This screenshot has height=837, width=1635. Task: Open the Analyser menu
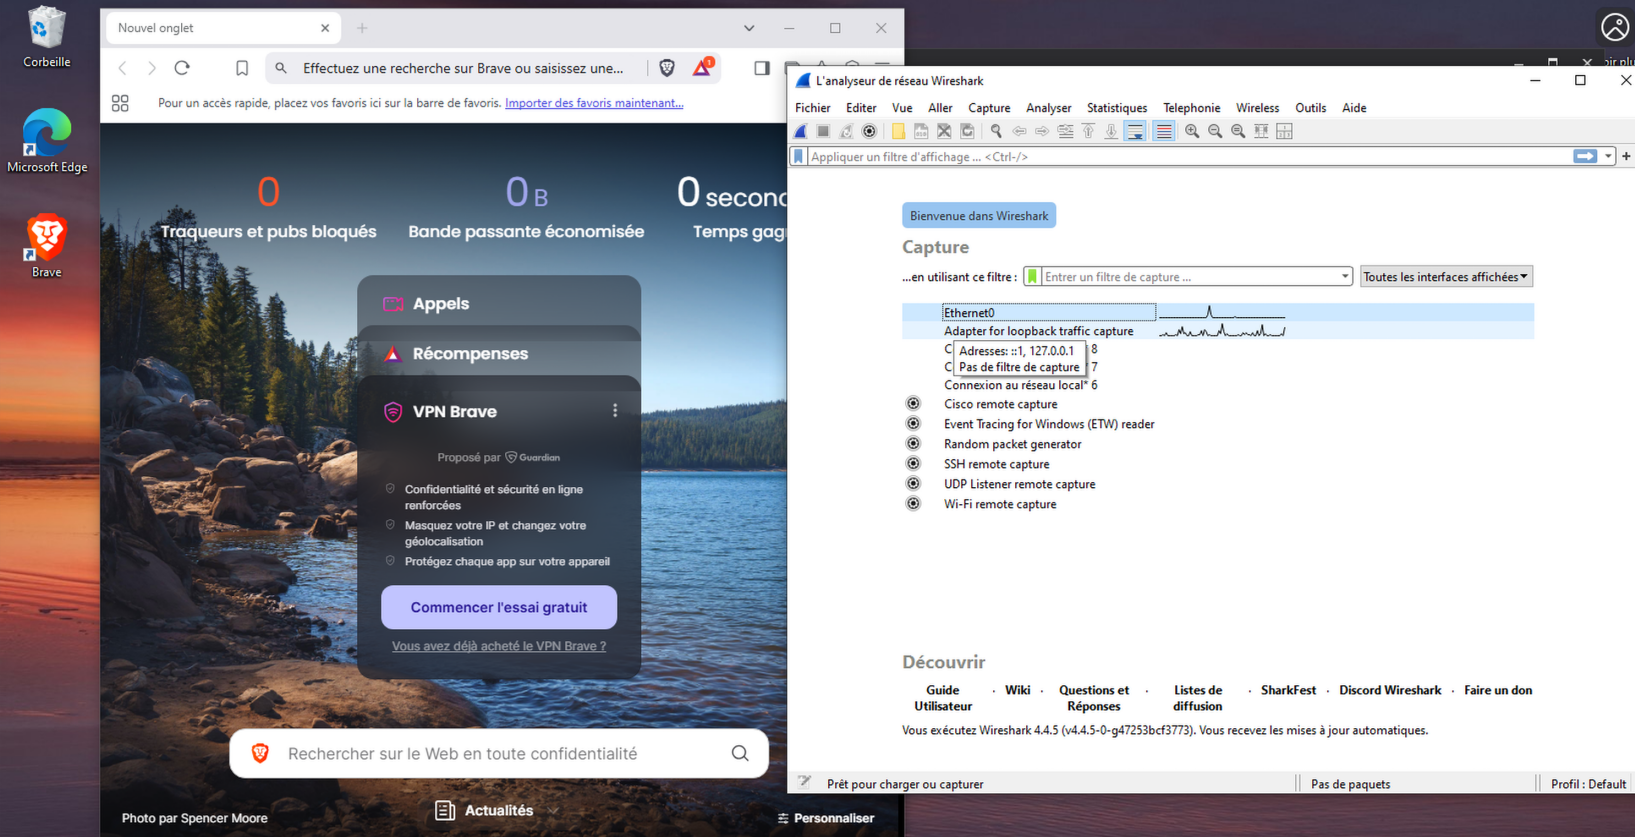point(1048,108)
